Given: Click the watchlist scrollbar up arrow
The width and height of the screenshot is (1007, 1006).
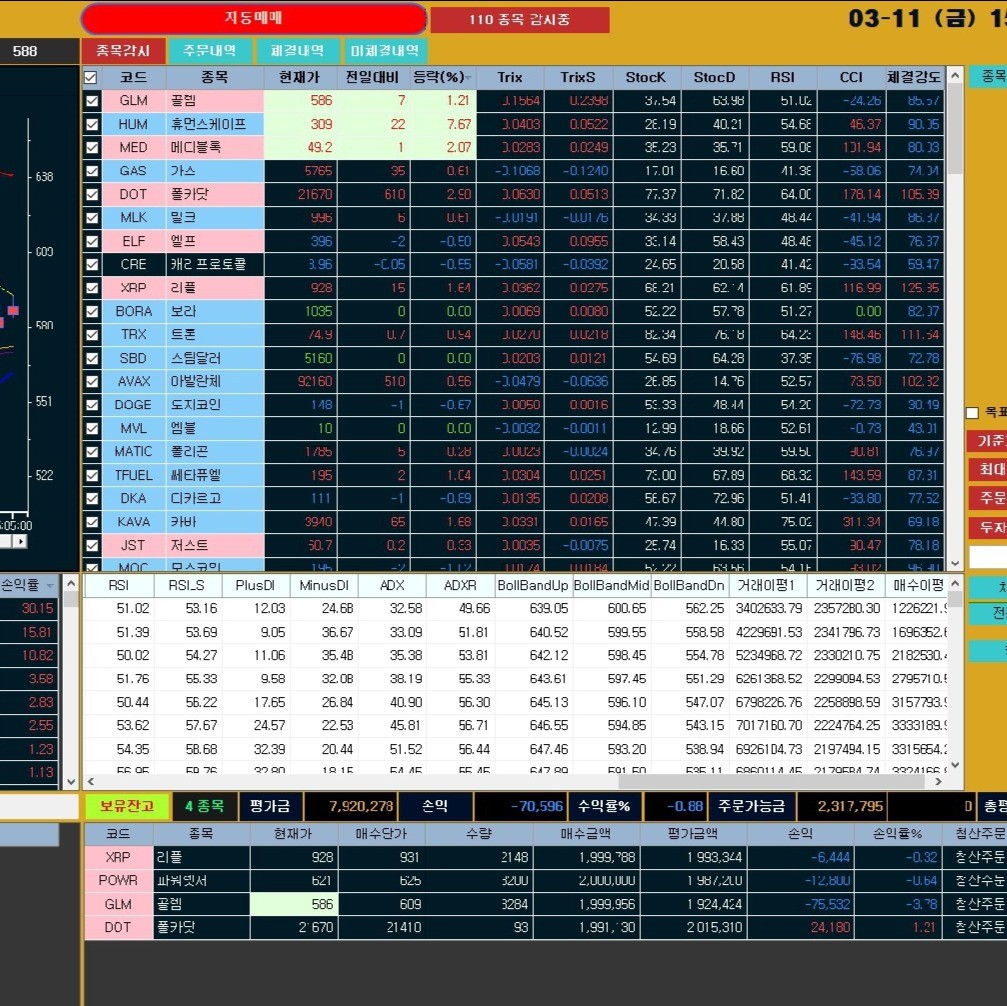Looking at the screenshot, I should [954, 75].
